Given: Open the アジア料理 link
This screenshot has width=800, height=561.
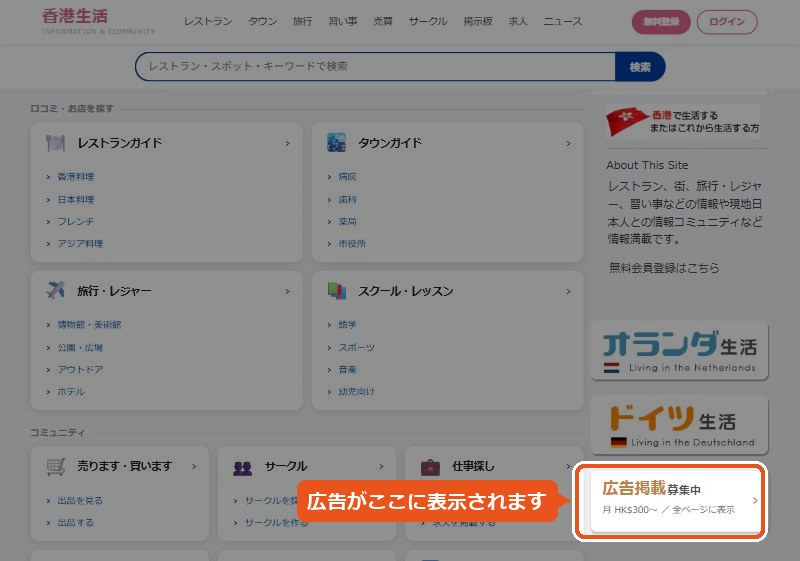Looking at the screenshot, I should point(80,243).
